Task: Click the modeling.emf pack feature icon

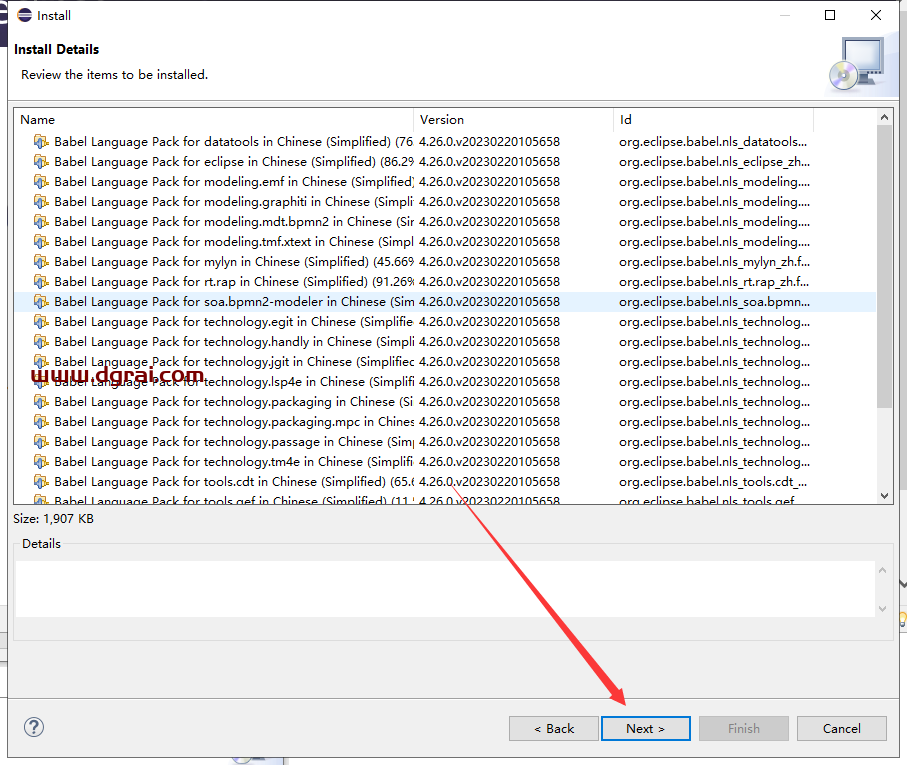Action: point(40,182)
